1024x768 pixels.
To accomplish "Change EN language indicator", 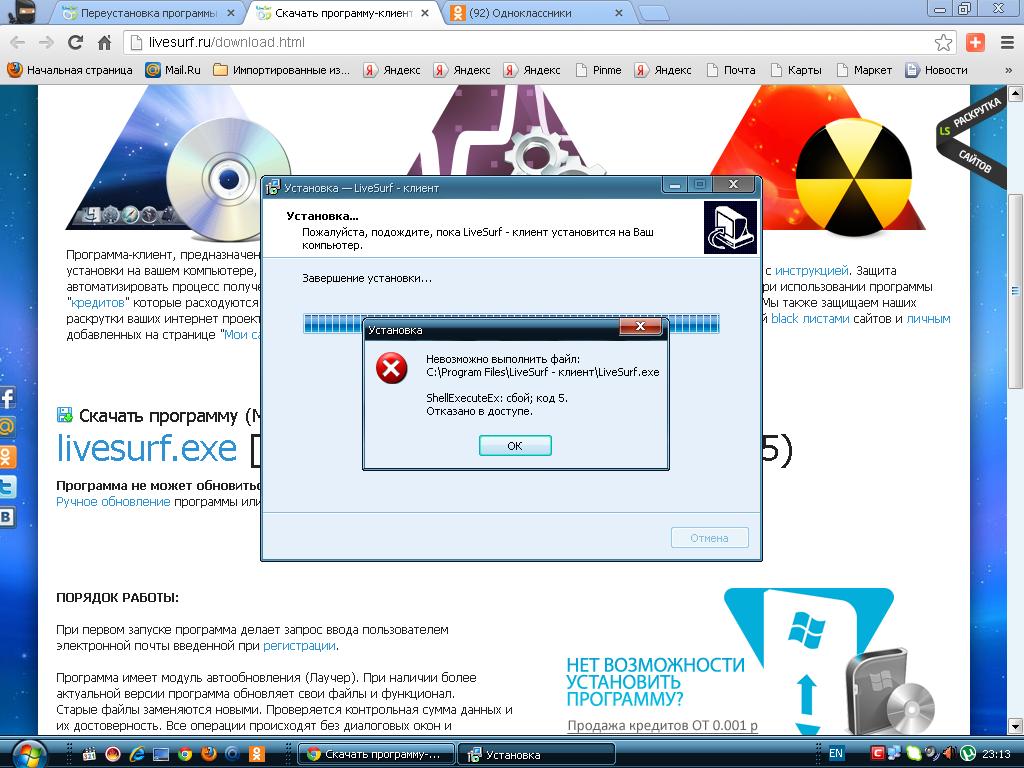I will click(x=836, y=754).
